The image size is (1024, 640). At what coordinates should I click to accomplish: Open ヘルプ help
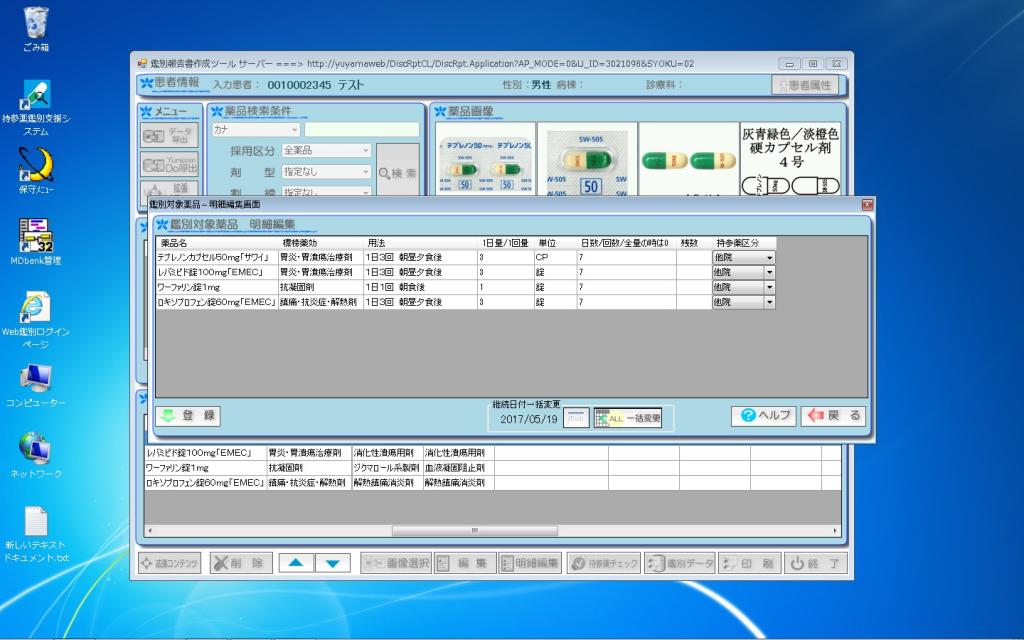763,416
